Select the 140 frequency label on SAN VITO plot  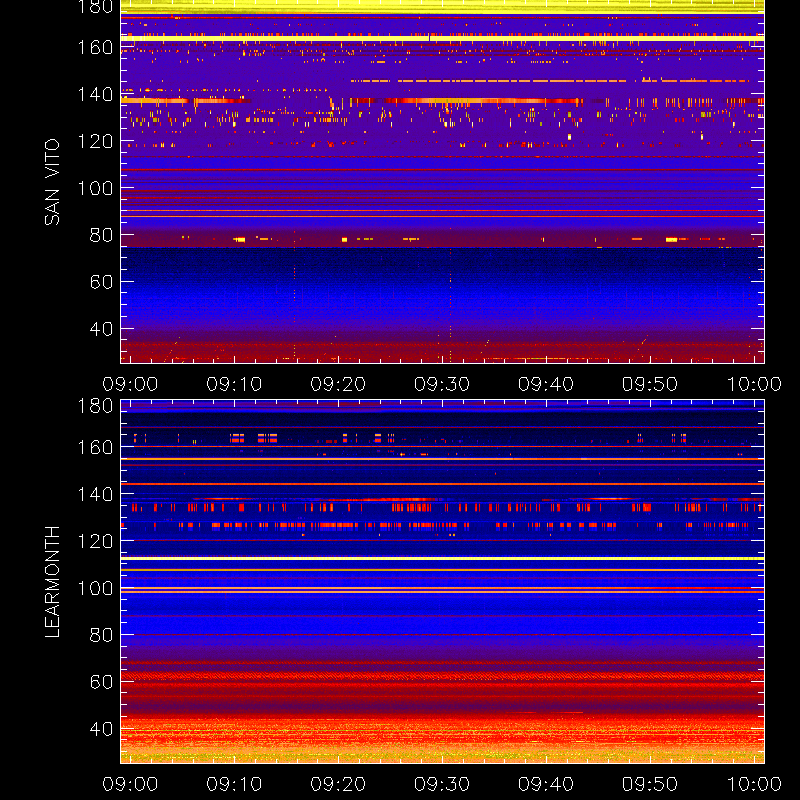point(95,94)
